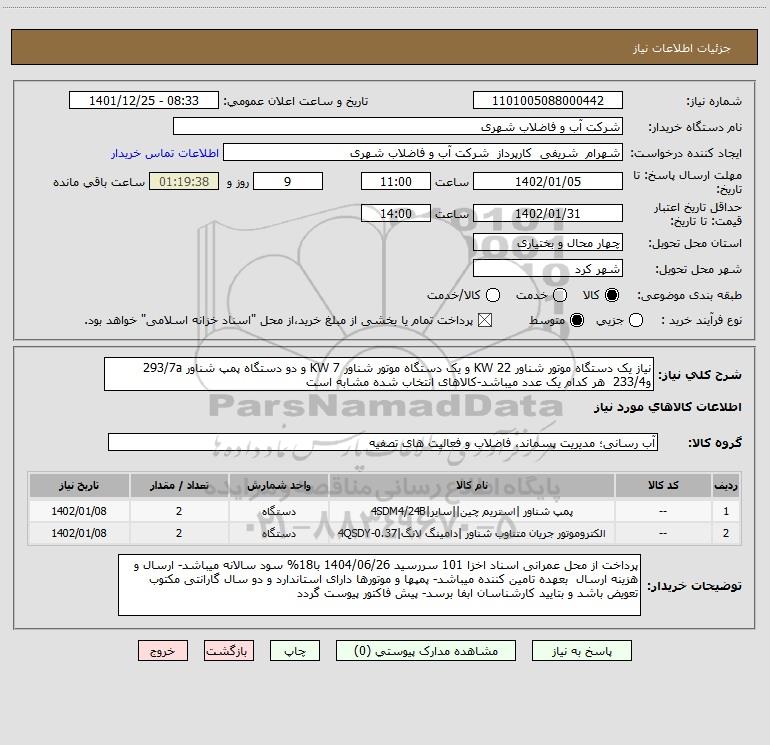Click the نام کالا column header

[x=471, y=485]
